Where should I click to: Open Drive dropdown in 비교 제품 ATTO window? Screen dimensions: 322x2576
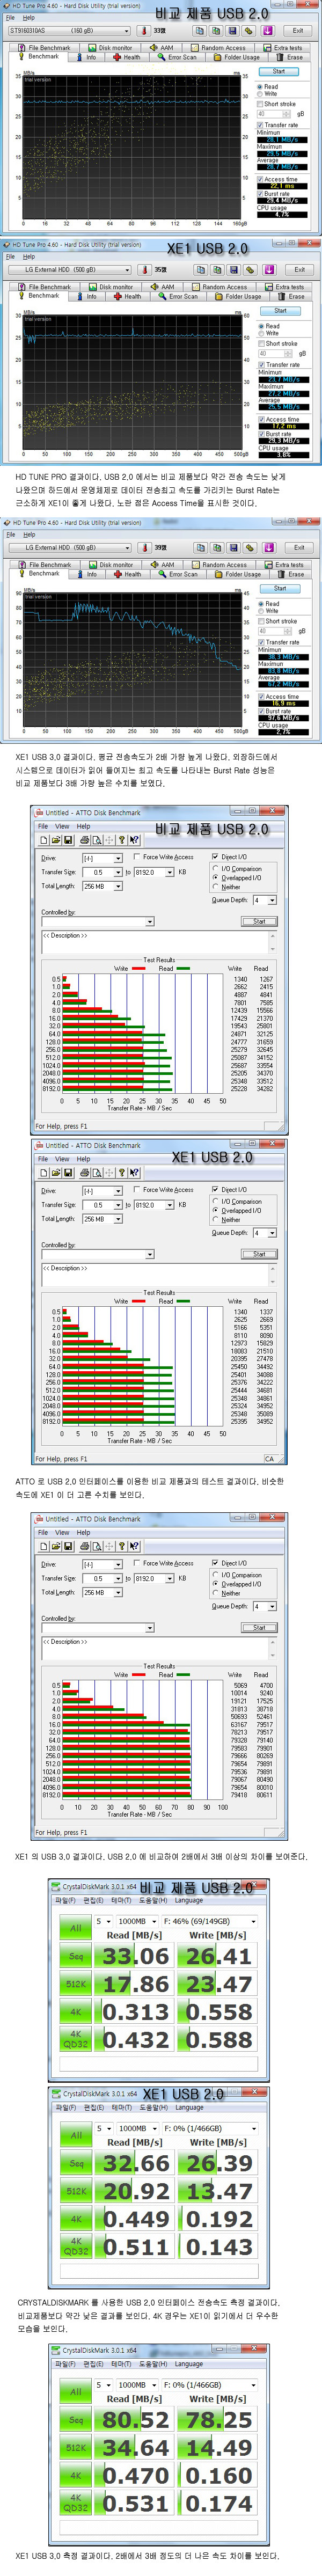118,858
